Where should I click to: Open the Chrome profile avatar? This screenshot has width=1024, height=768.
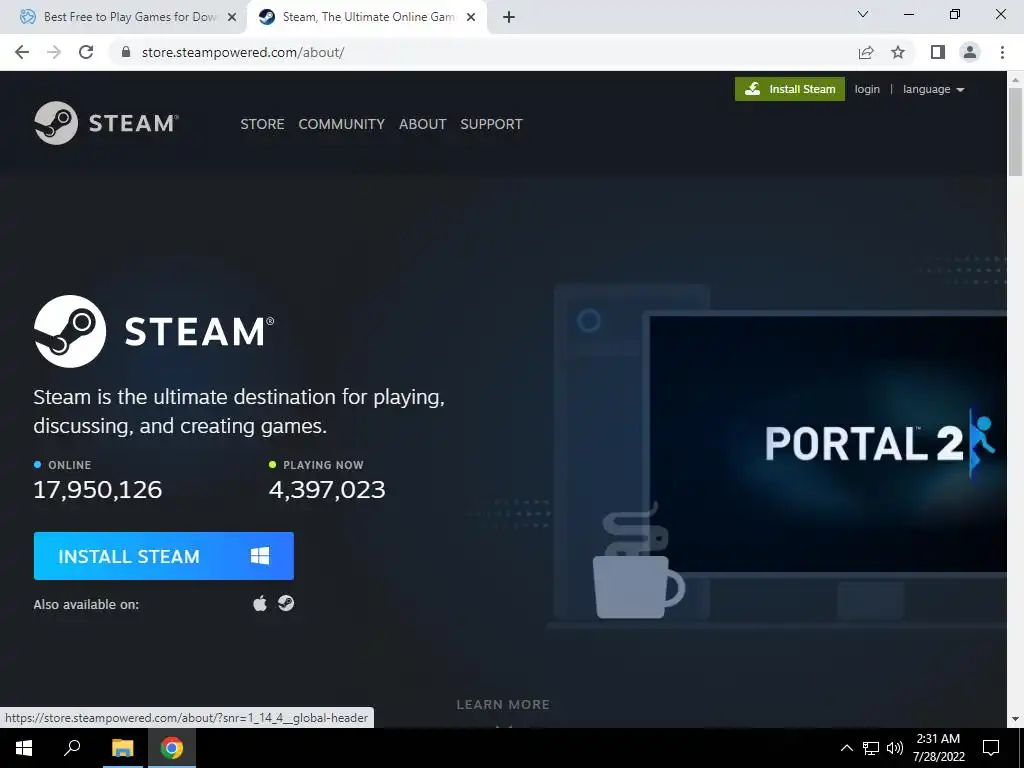coord(970,52)
